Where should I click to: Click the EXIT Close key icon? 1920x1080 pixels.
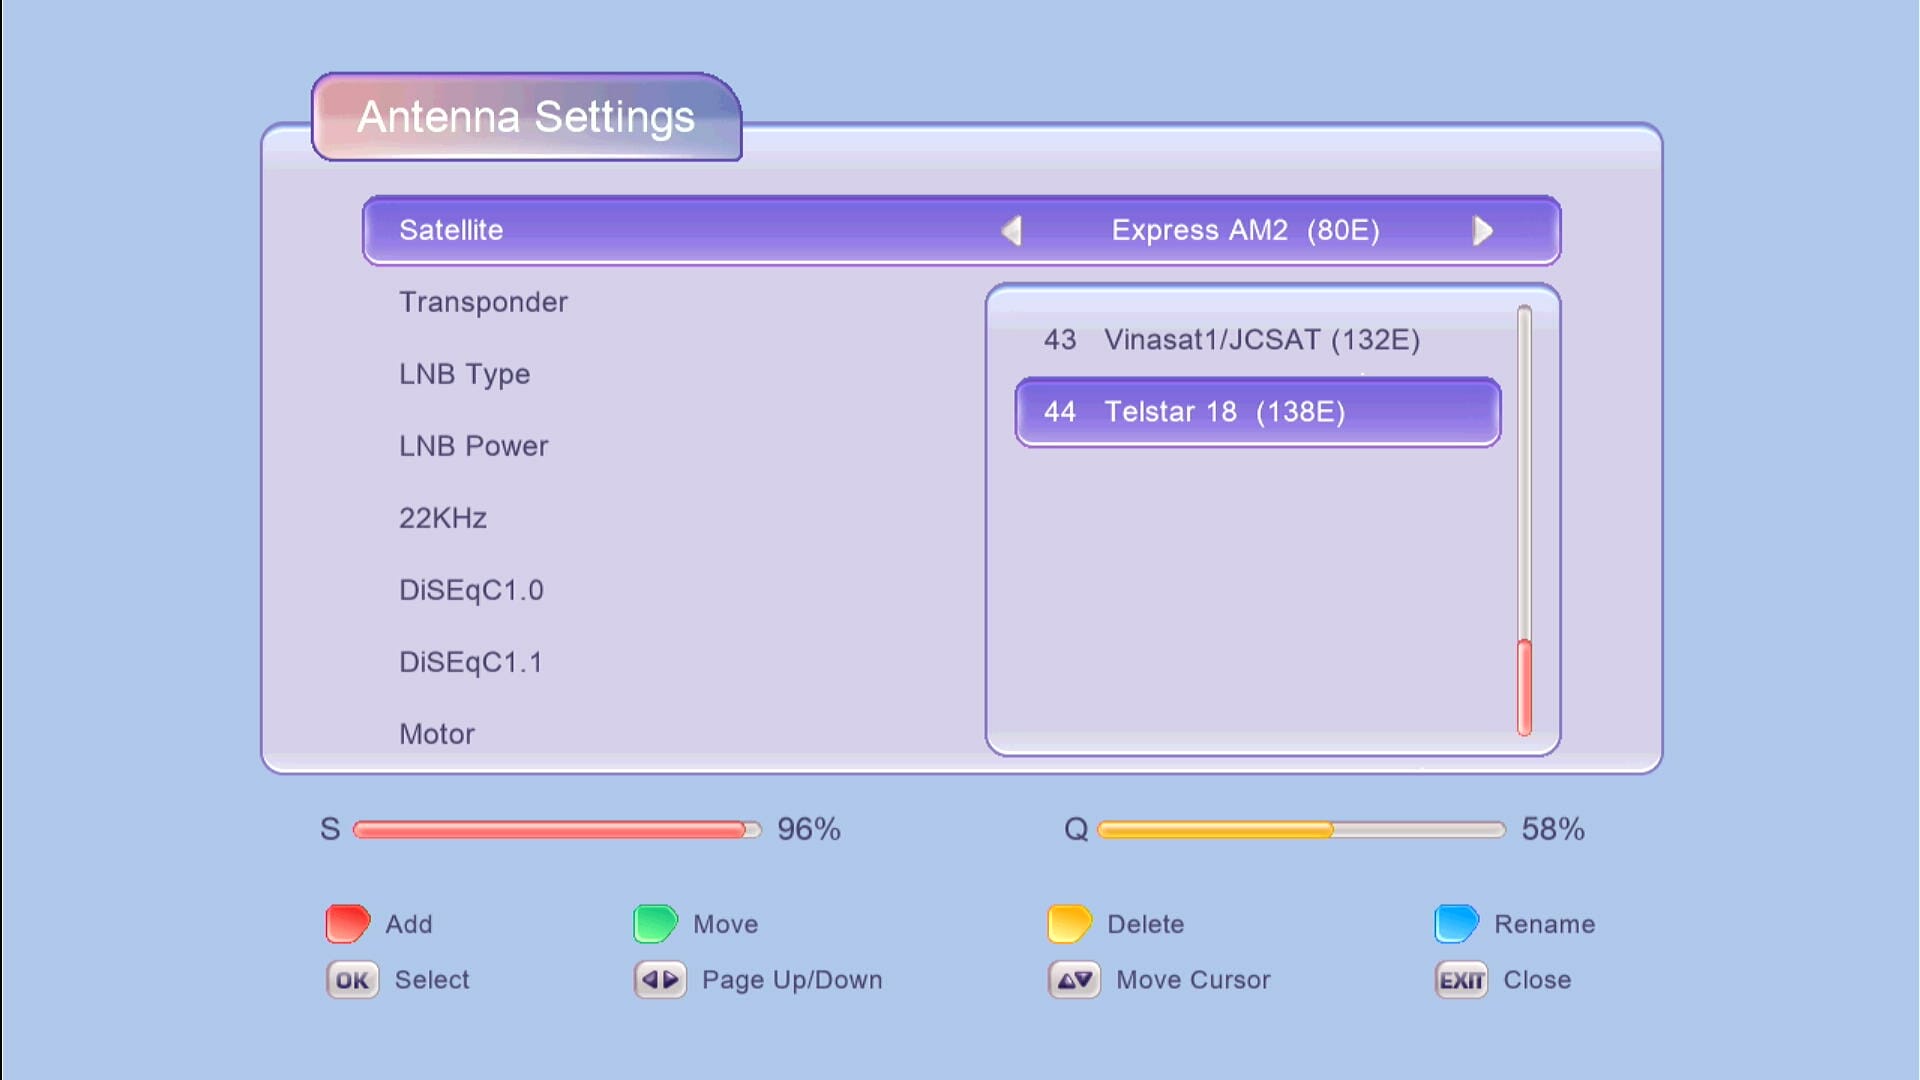(1461, 980)
